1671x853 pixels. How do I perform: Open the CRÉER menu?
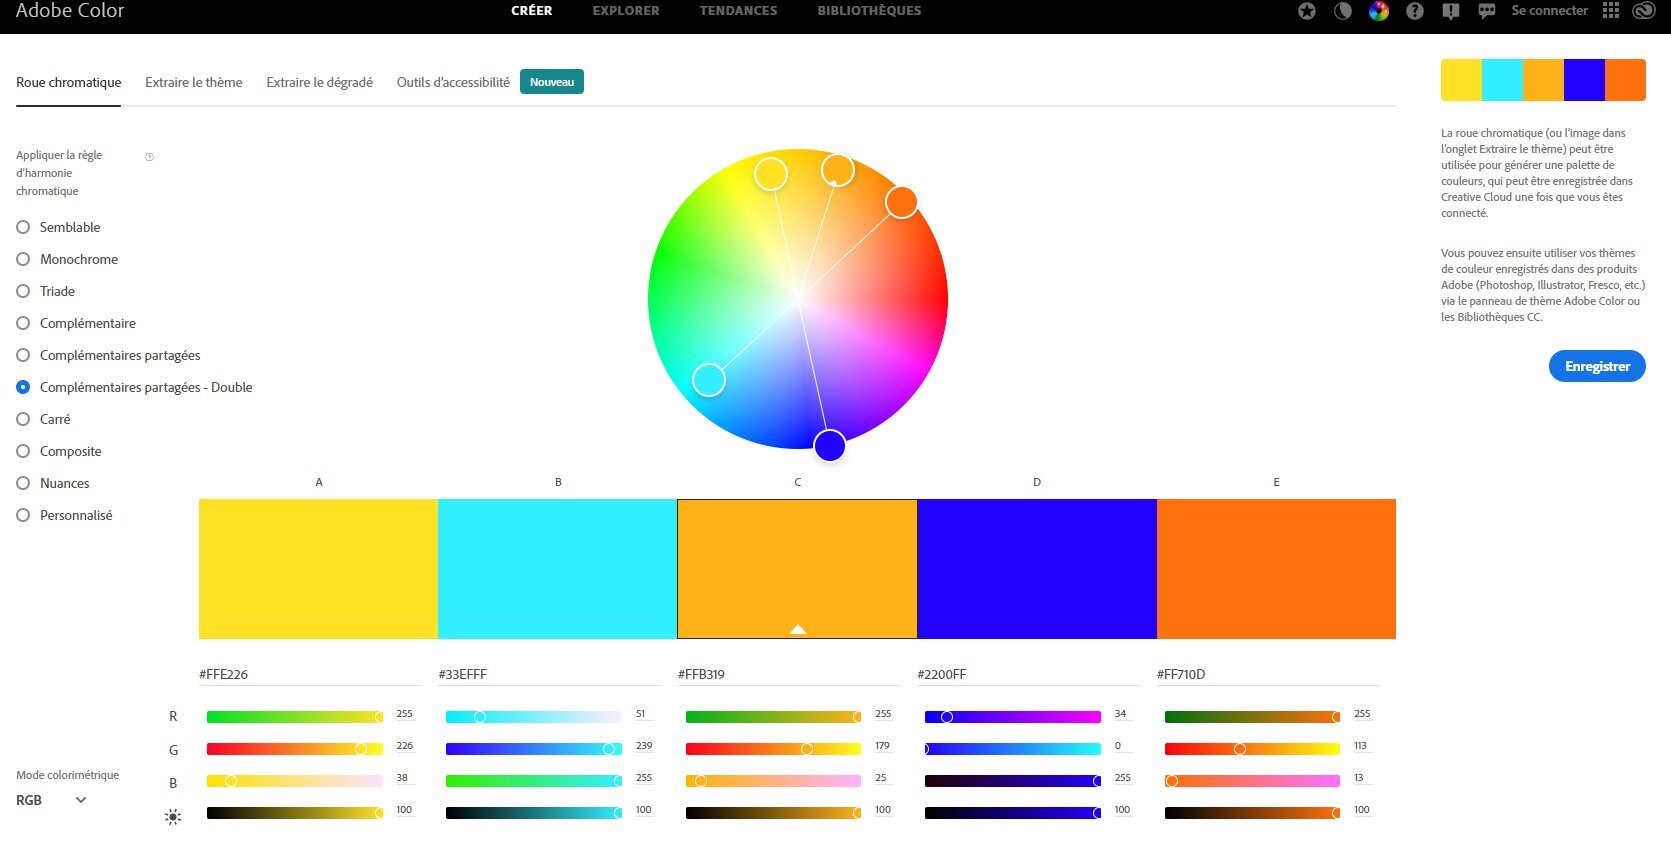click(531, 11)
